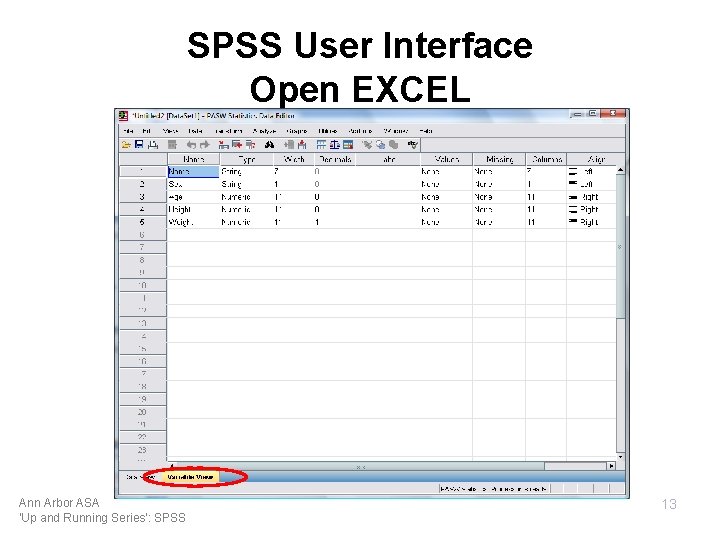
Task: Click the Decimals cell of Weight row
Action: (x=335, y=222)
